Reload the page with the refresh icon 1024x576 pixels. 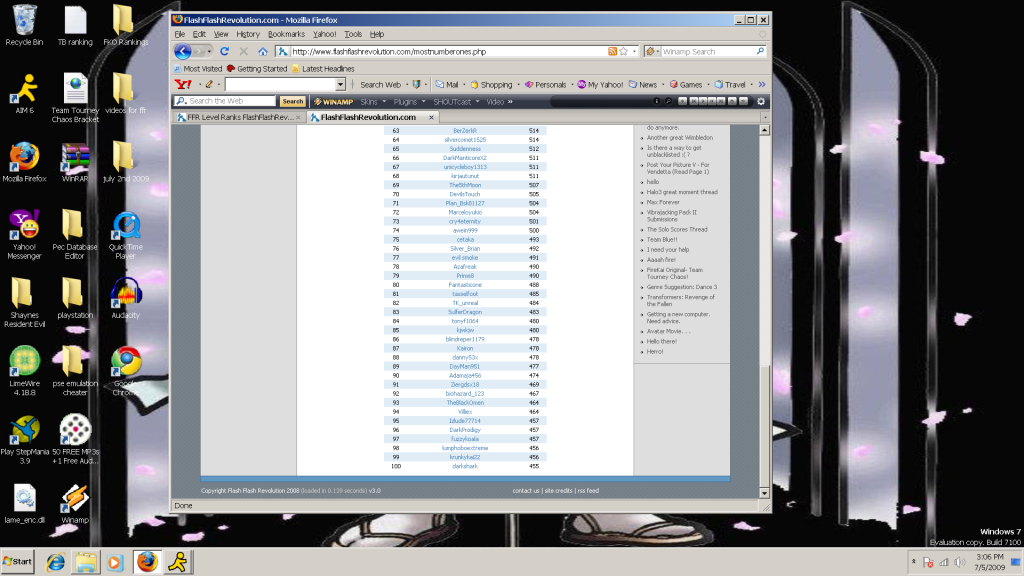pyautogui.click(x=225, y=51)
